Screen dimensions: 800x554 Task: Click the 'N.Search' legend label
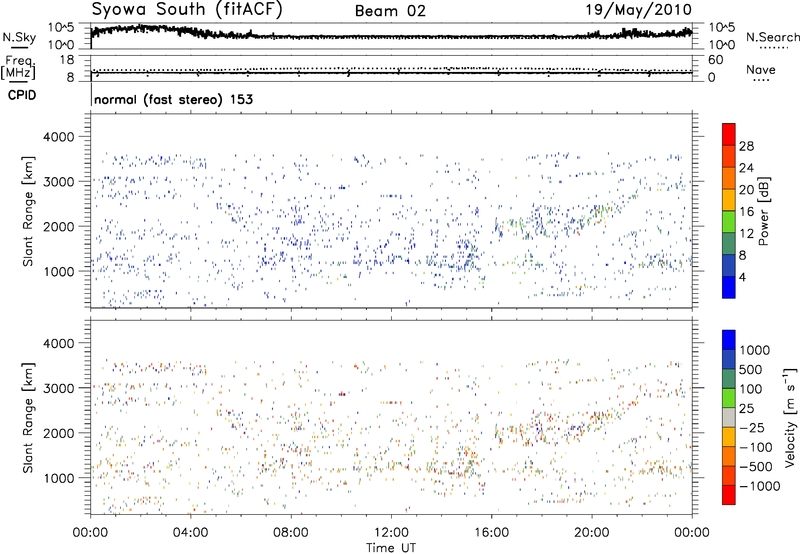(772, 37)
